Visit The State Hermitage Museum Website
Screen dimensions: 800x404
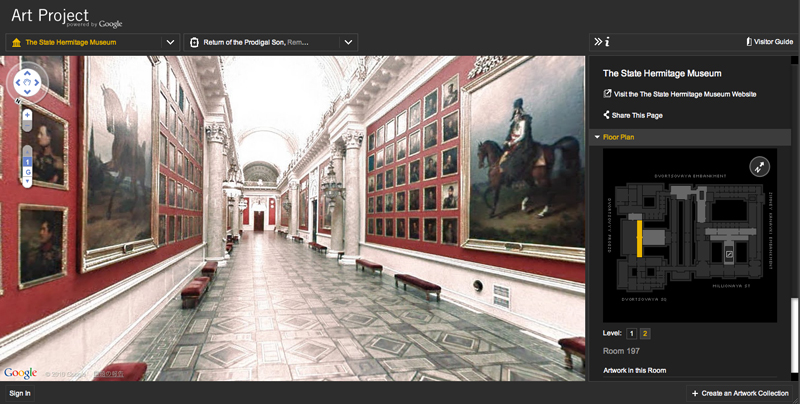pyautogui.click(x=679, y=94)
